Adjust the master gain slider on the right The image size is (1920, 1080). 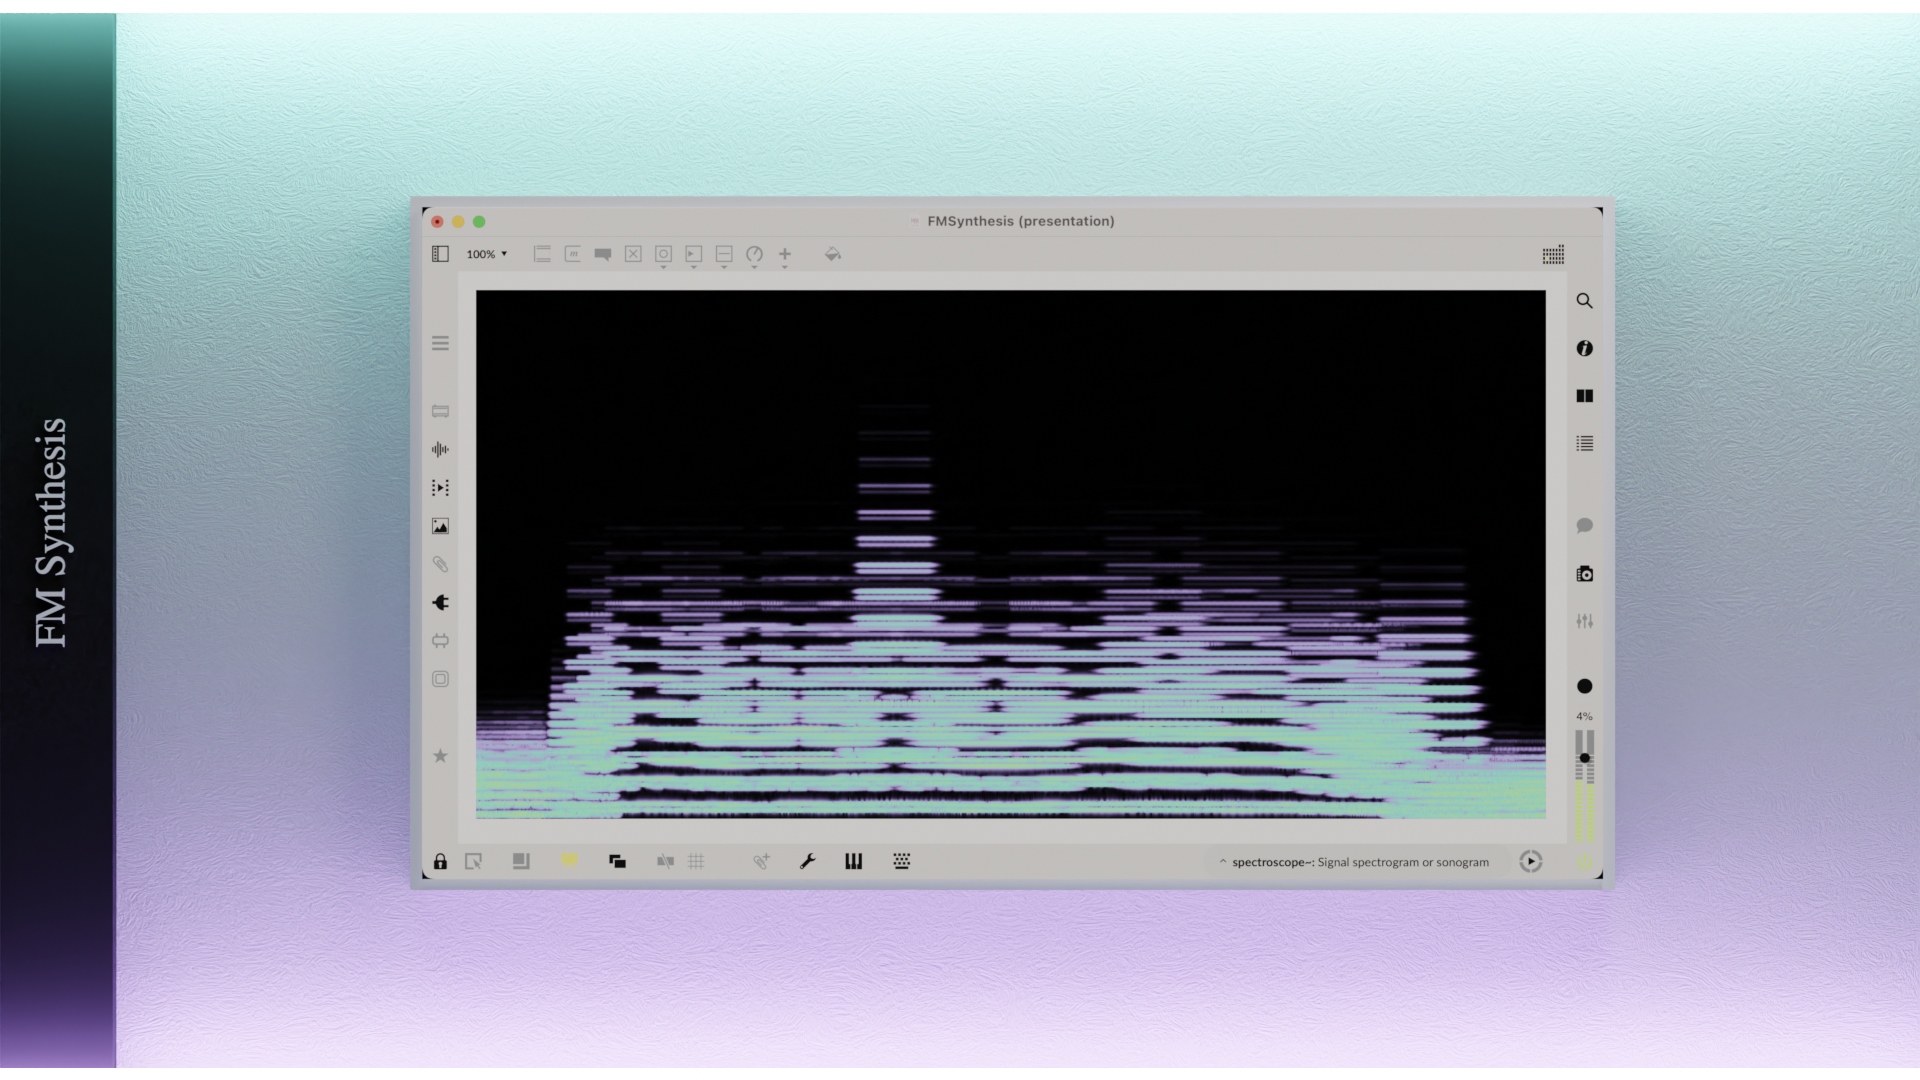click(1585, 760)
